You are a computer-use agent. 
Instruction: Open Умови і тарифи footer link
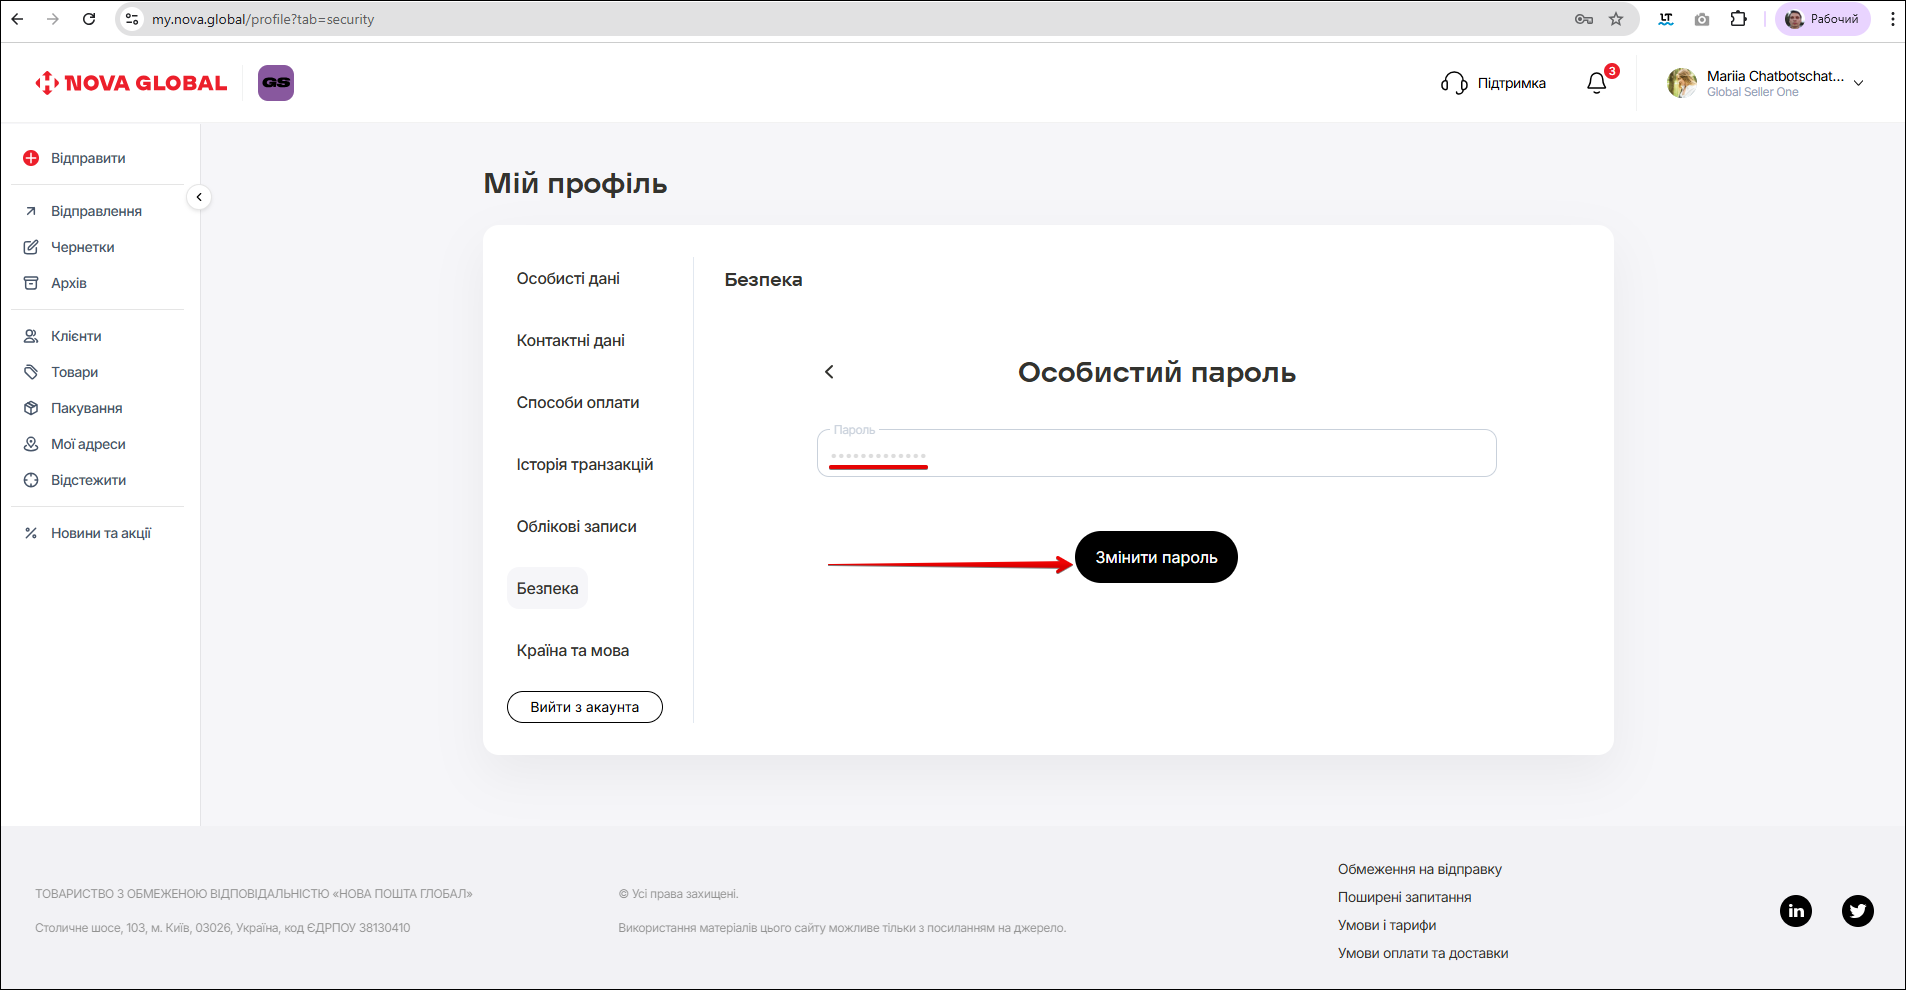click(x=1387, y=925)
